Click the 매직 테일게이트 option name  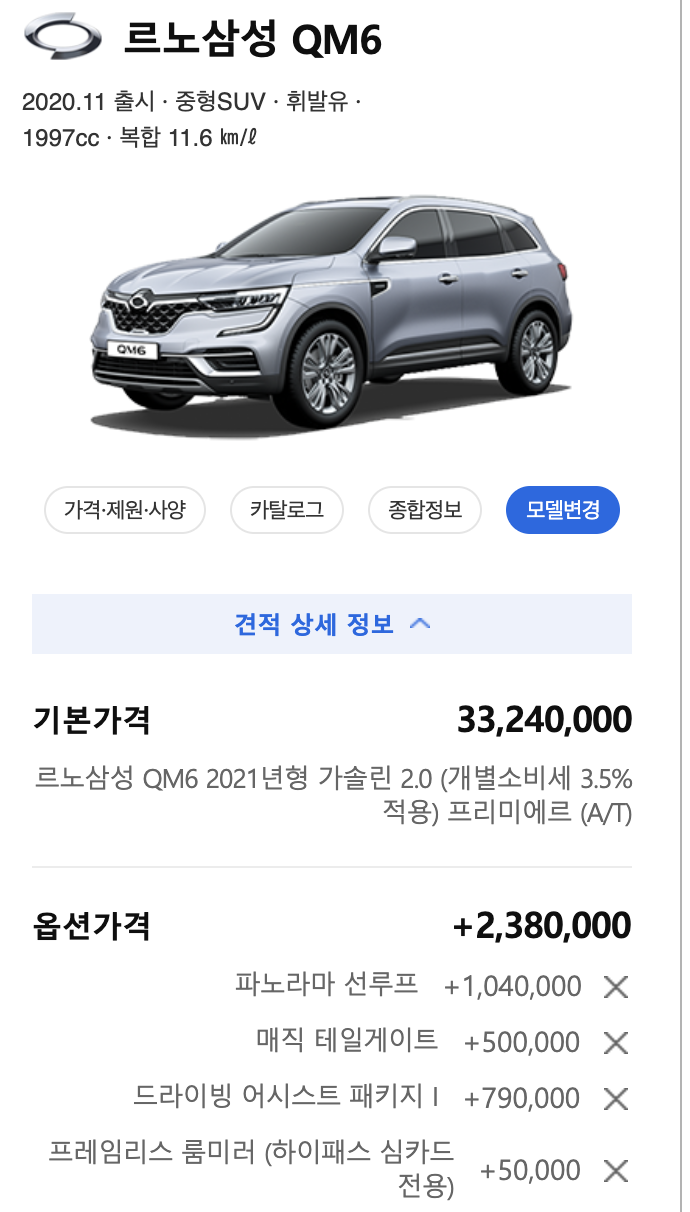click(x=347, y=1040)
